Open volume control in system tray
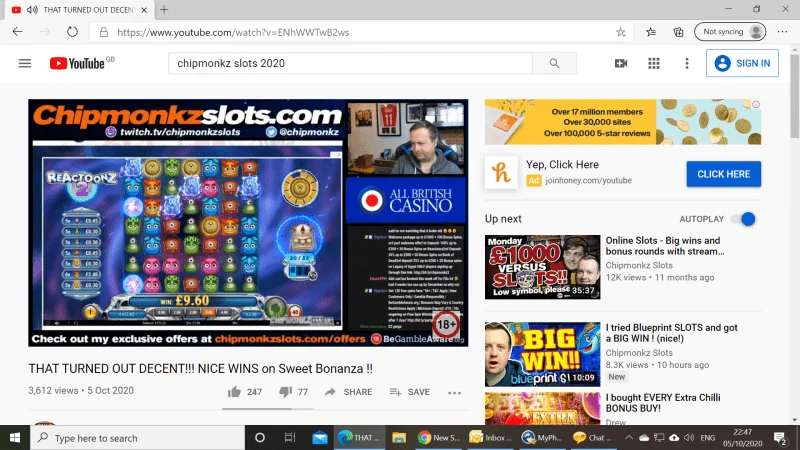 click(x=689, y=438)
